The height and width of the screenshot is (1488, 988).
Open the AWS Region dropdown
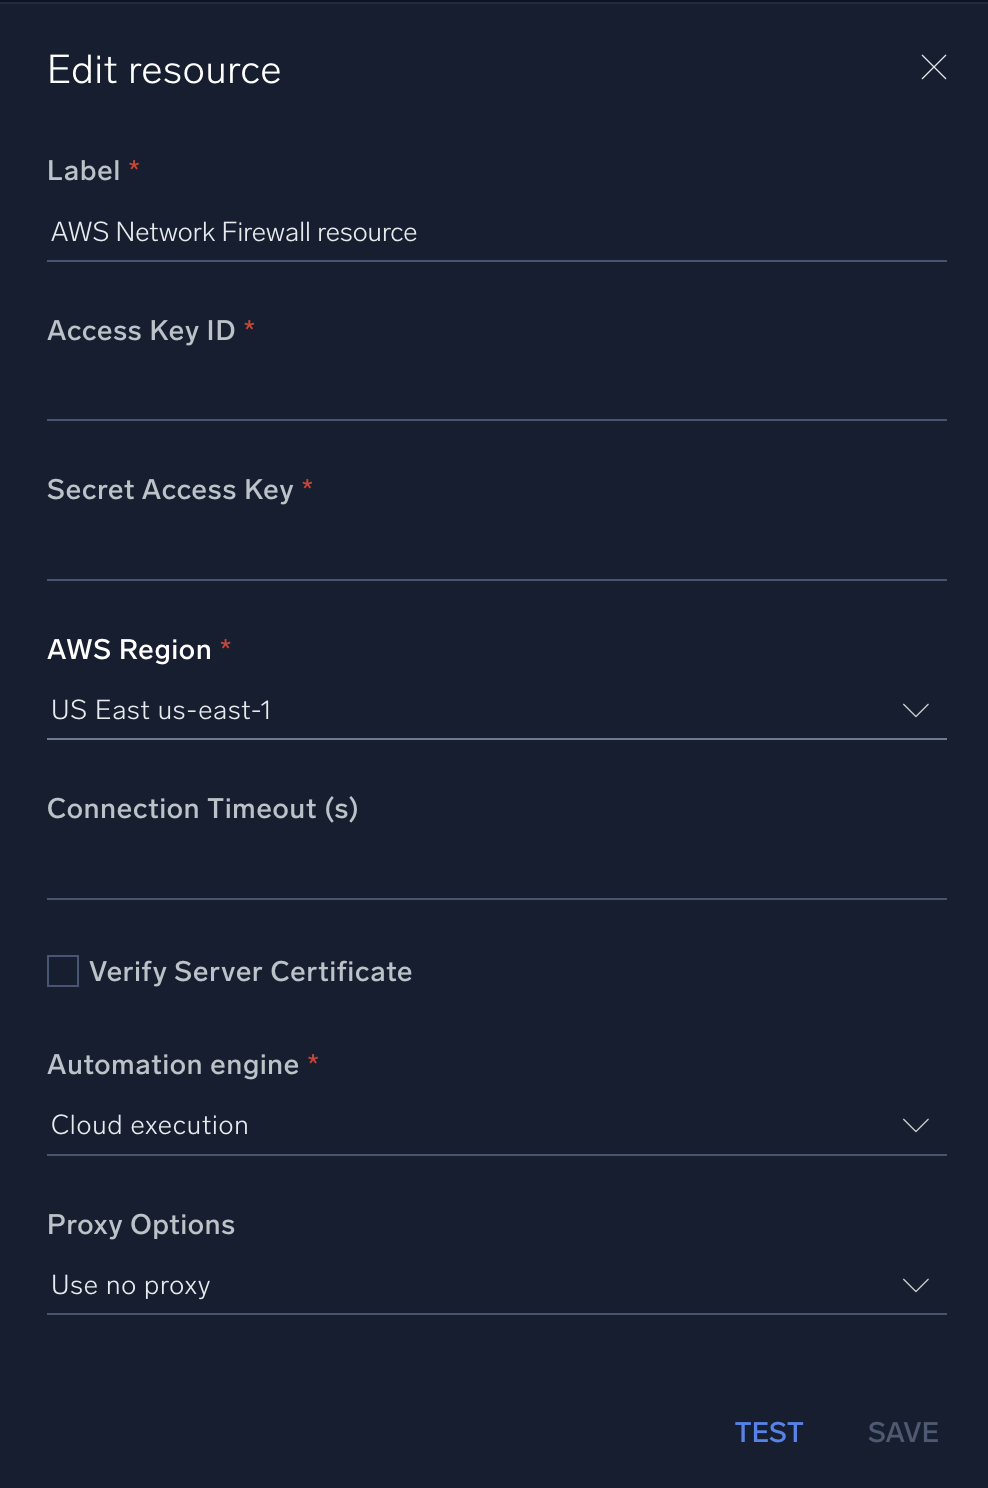coord(497,710)
